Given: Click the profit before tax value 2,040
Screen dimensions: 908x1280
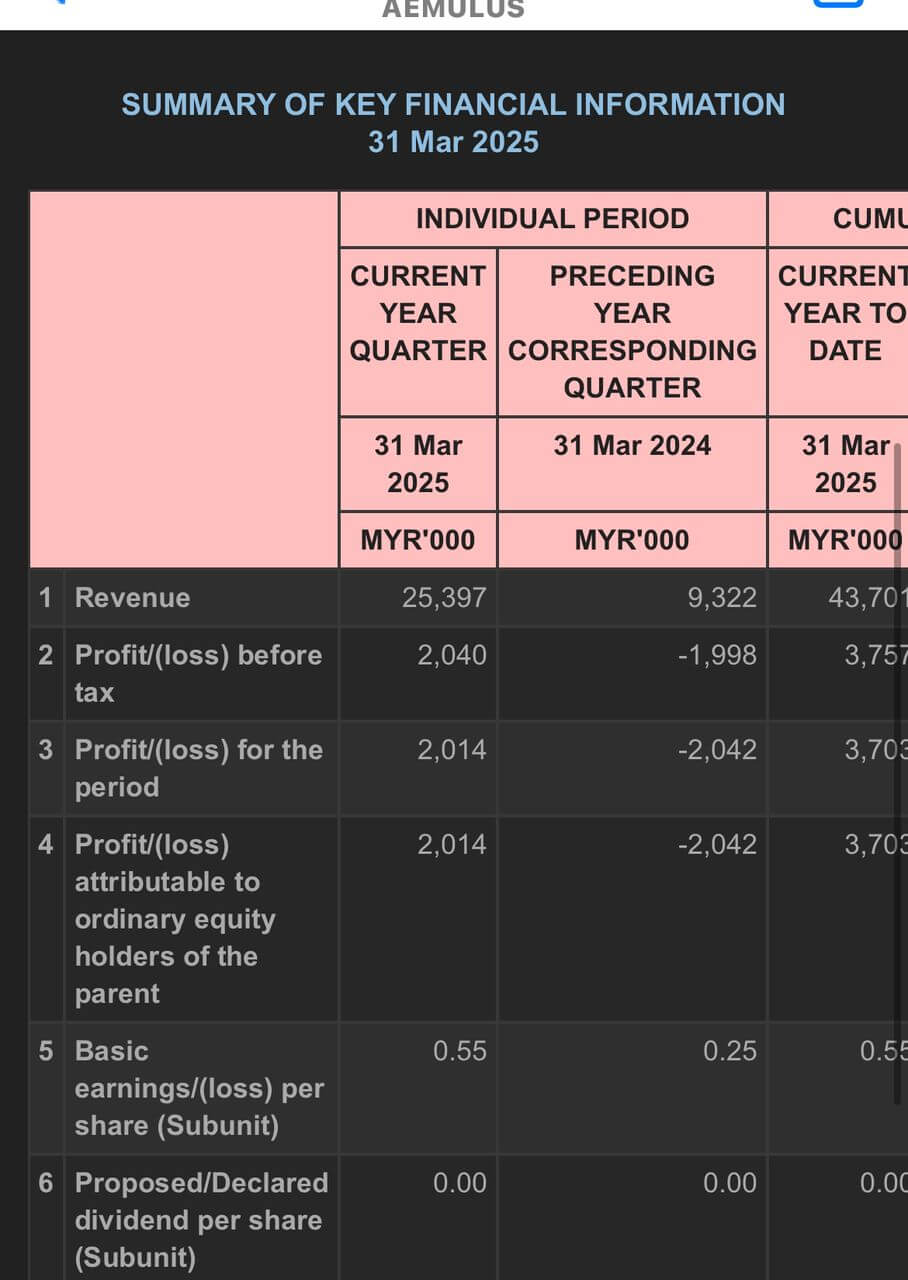Looking at the screenshot, I should (x=452, y=655).
